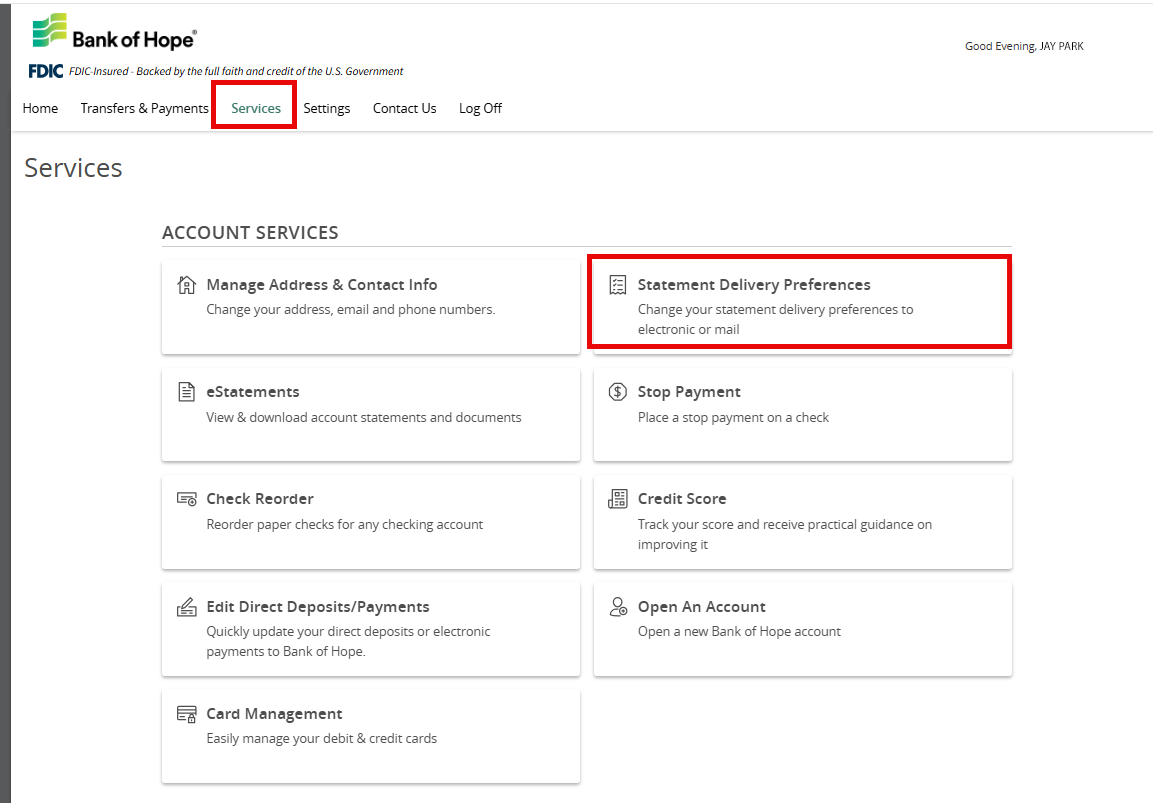Go to the Home menu
Image resolution: width=1153 pixels, height=803 pixels.
click(40, 108)
